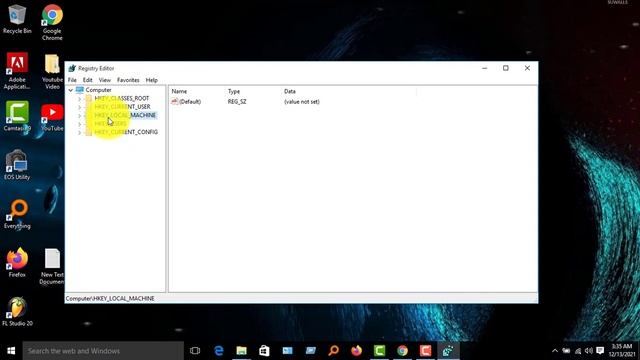This screenshot has height=360, width=640.
Task: Open Camtasia 9 desktop shortcut
Action: pyautogui.click(x=17, y=116)
